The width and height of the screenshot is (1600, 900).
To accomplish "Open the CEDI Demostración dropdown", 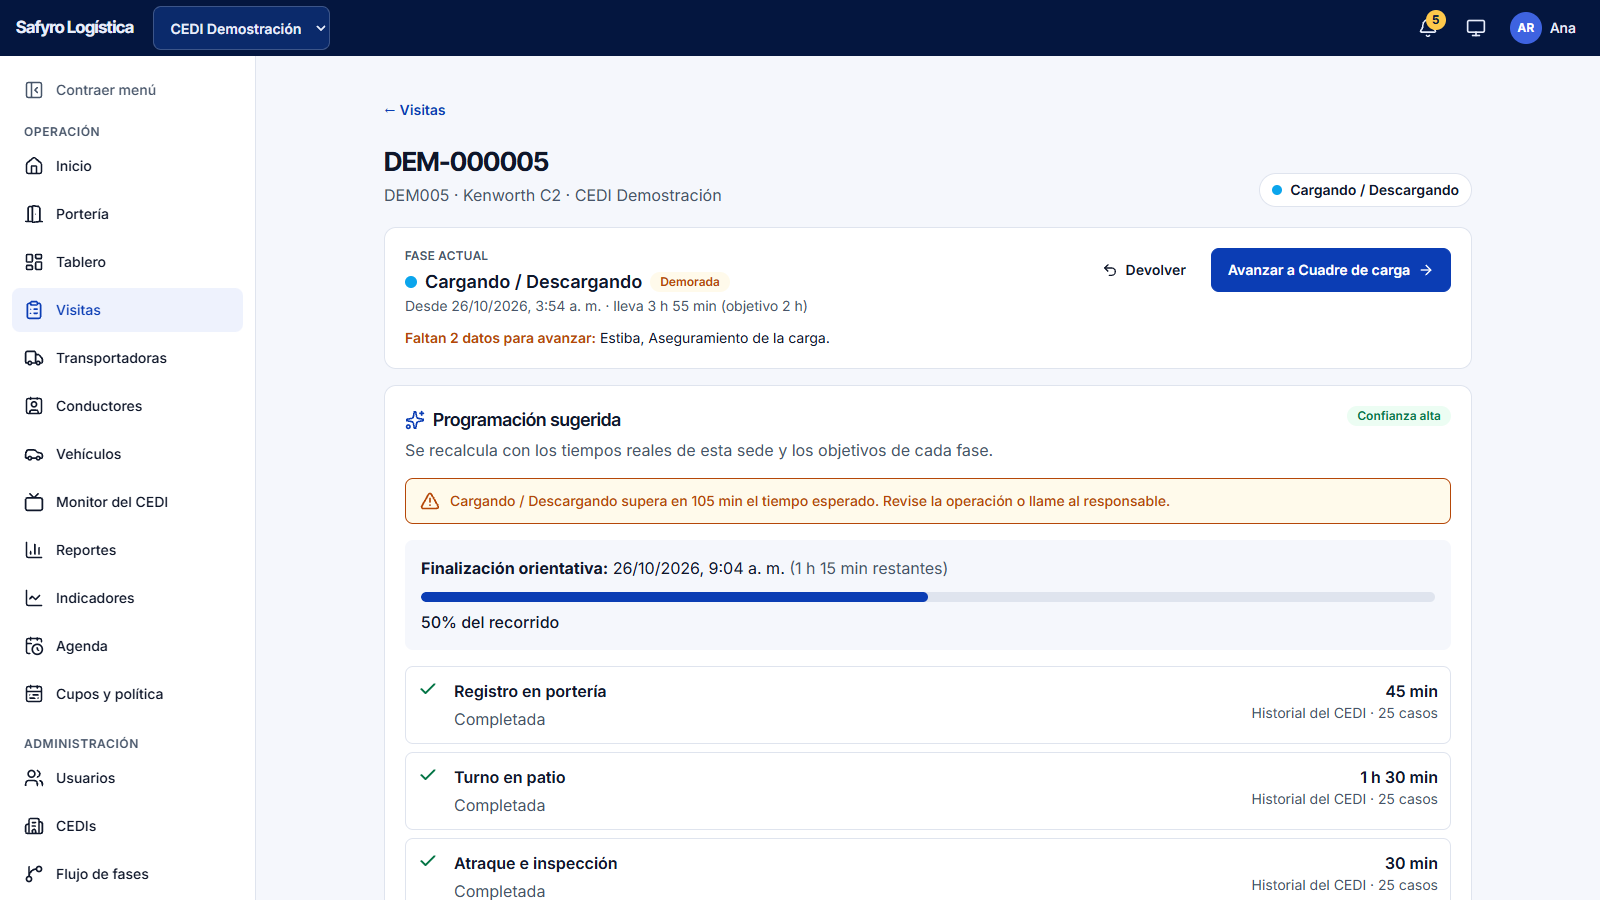I will pos(241,28).
